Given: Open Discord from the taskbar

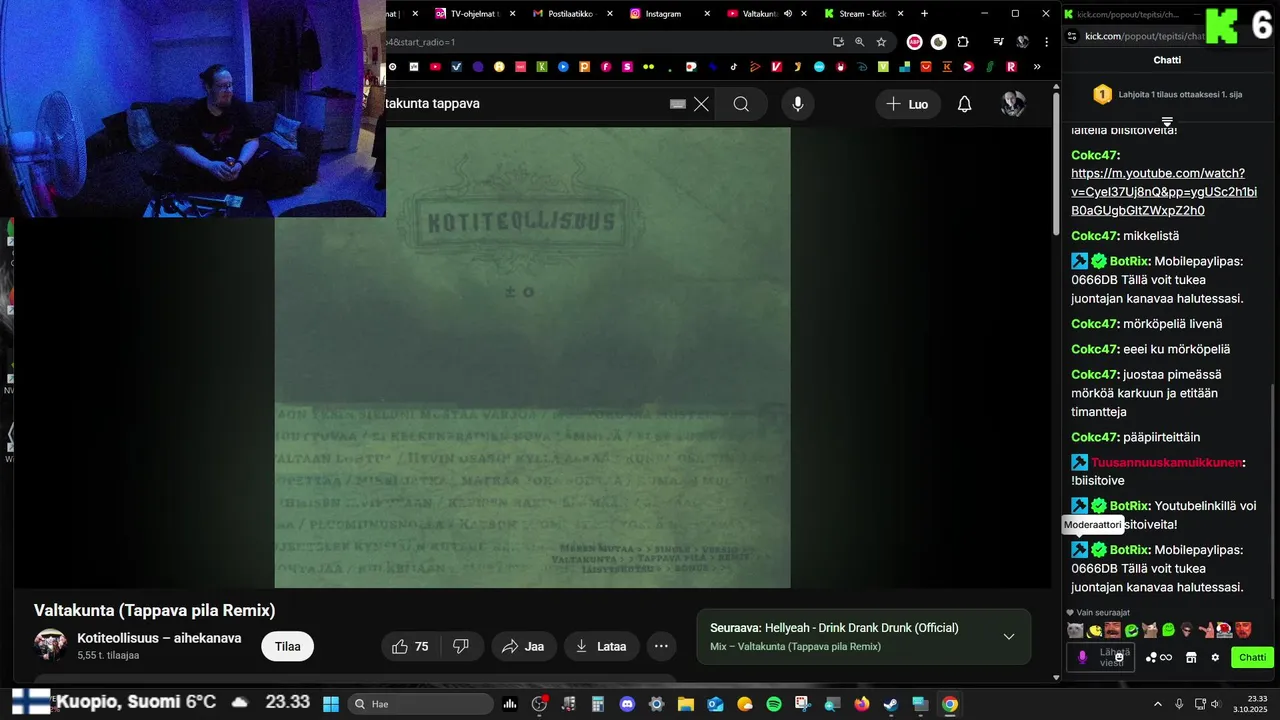Looking at the screenshot, I should point(627,704).
